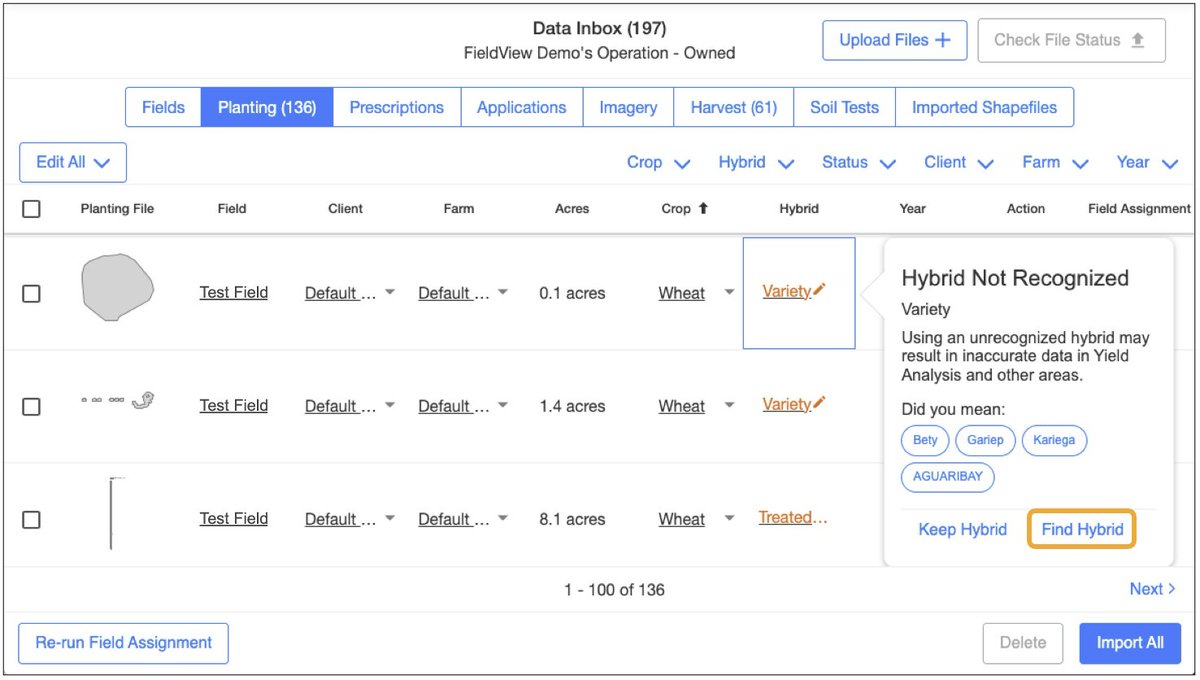This screenshot has height=680, width=1200.
Task: Open Client dropdown in the 0.1 acres row
Action: (390, 292)
